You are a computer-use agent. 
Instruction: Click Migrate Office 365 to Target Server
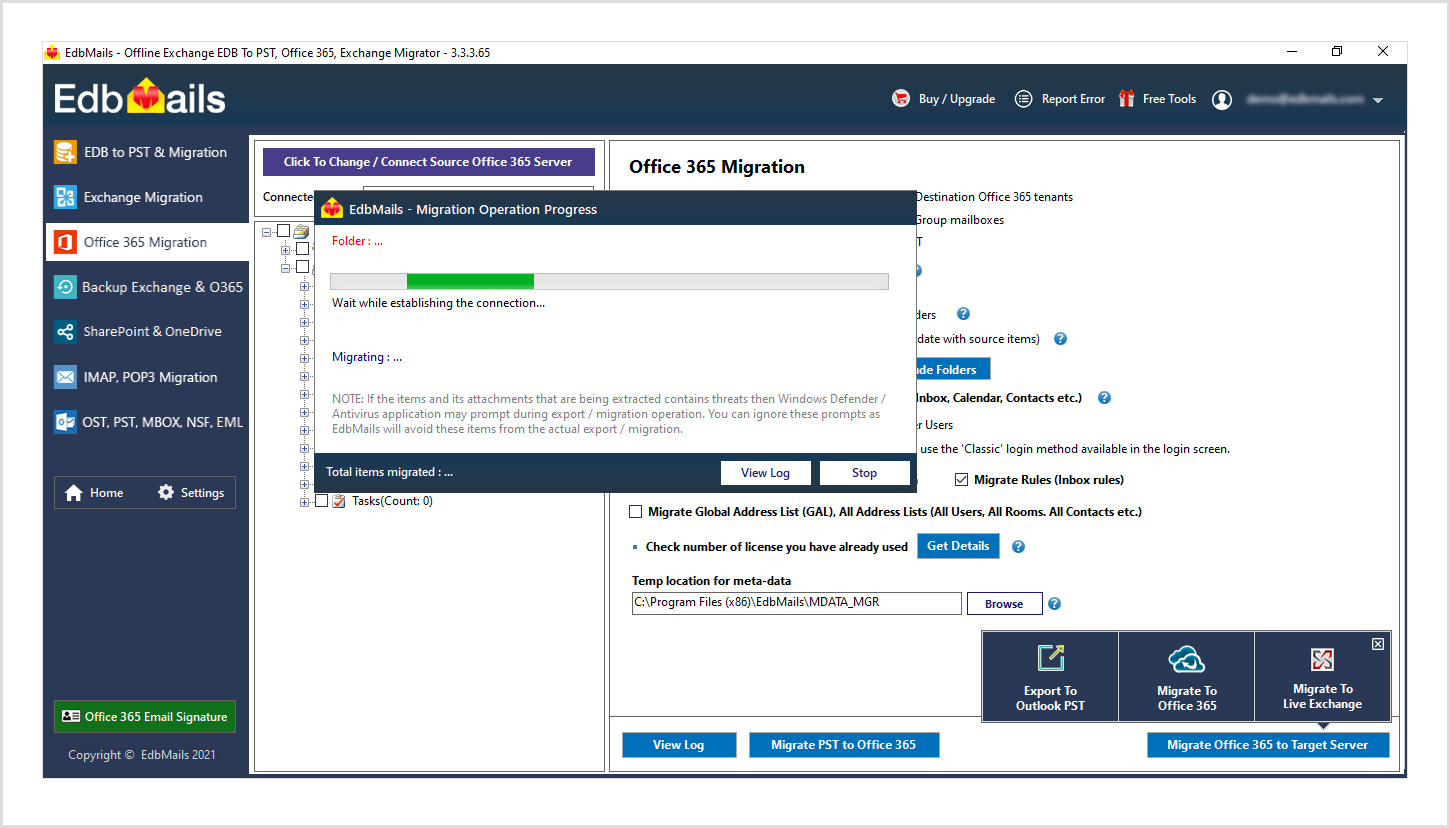coord(1268,745)
